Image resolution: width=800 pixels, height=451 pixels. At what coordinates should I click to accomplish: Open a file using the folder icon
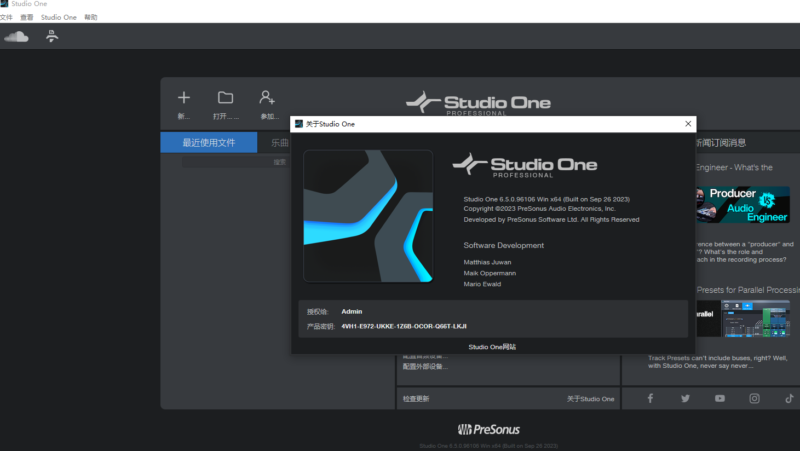(x=226, y=97)
